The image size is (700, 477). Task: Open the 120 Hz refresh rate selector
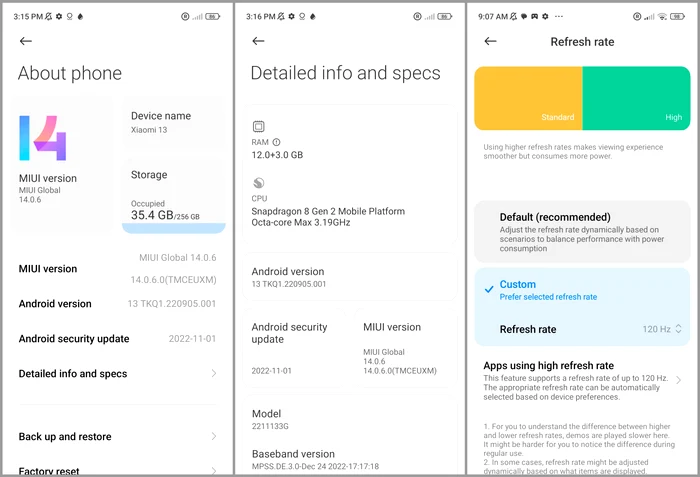662,329
